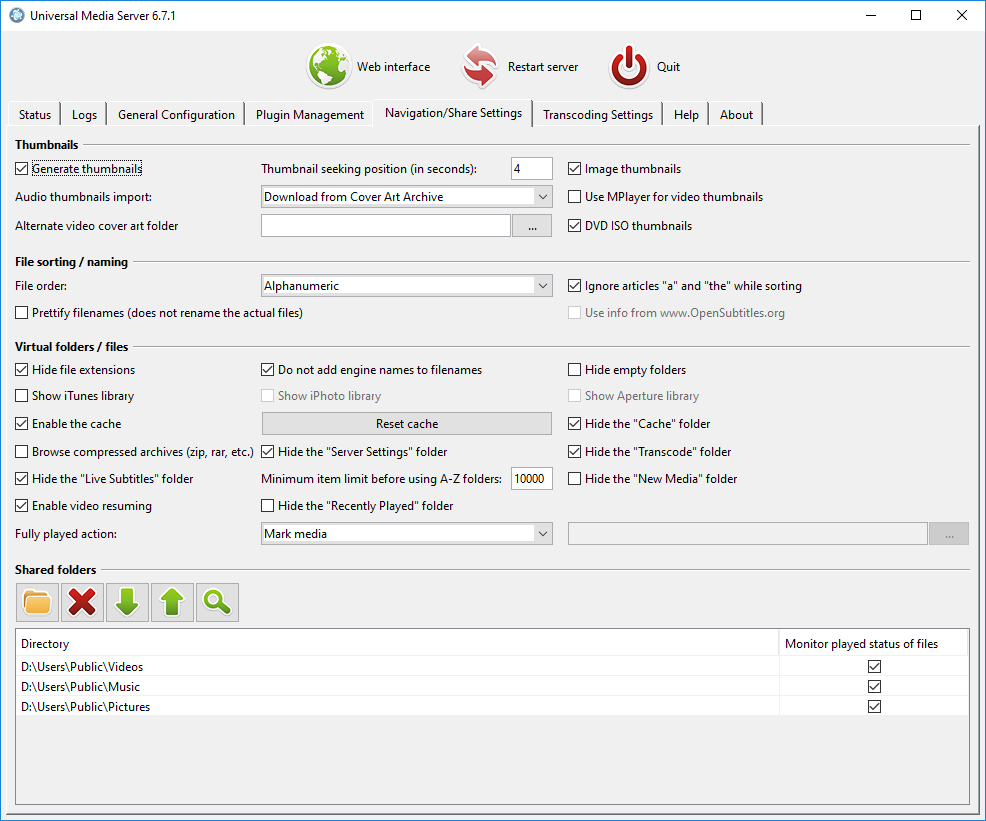Open the File order Alphanumeric dropdown
The width and height of the screenshot is (986, 821).
[406, 285]
